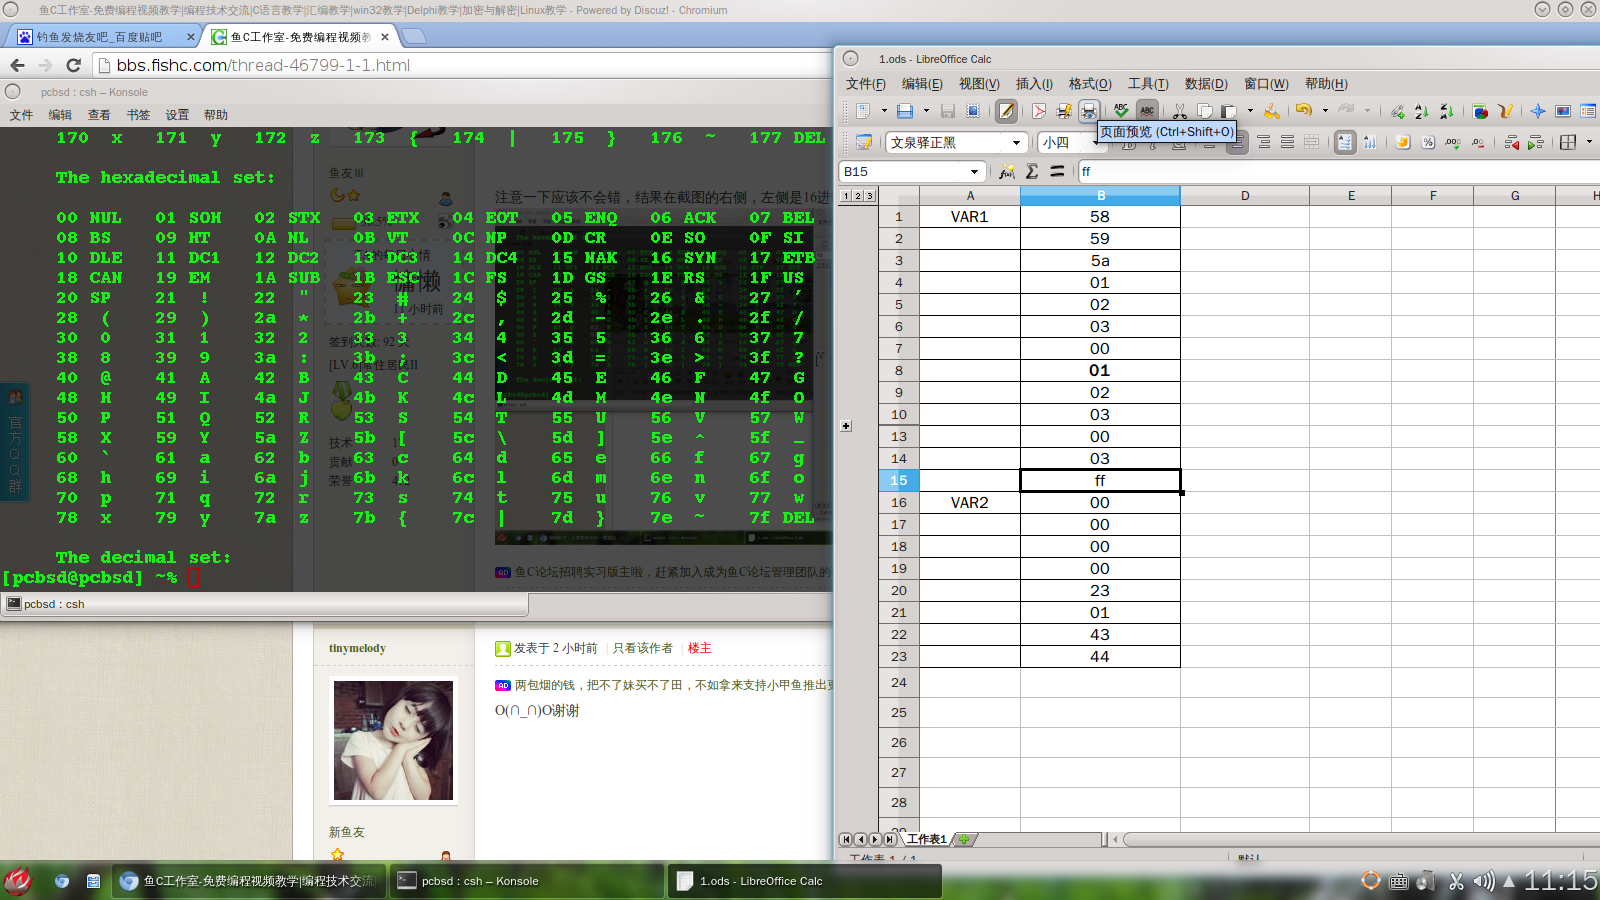Open the Navigator compass icon
Screen dimensions: 1600x900
point(1537,111)
